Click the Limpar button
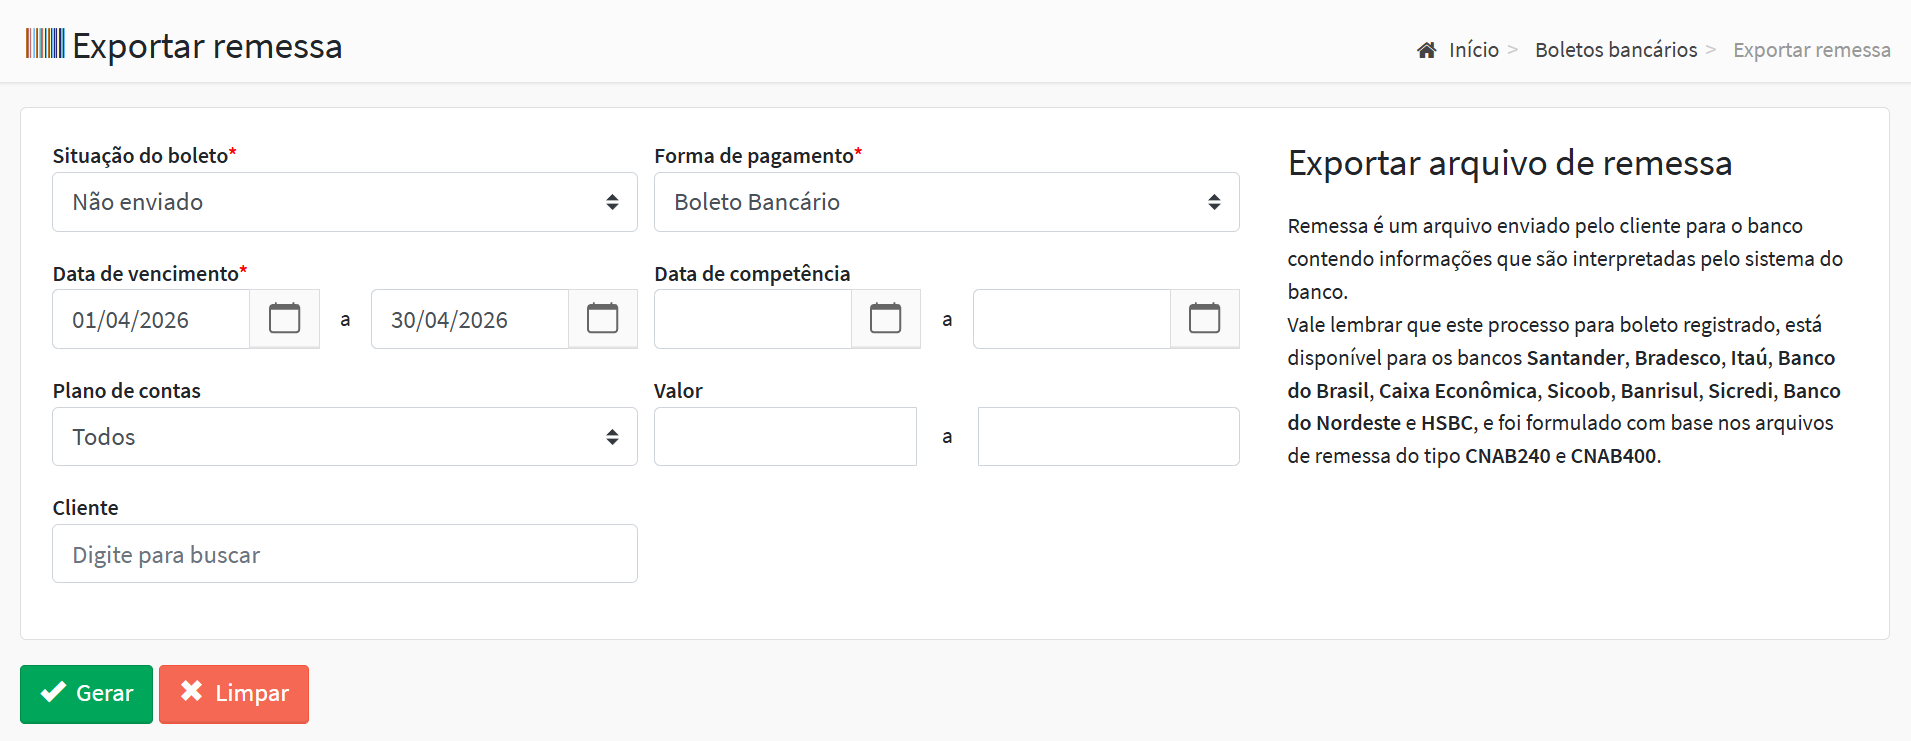Image resolution: width=1911 pixels, height=741 pixels. coord(234,694)
